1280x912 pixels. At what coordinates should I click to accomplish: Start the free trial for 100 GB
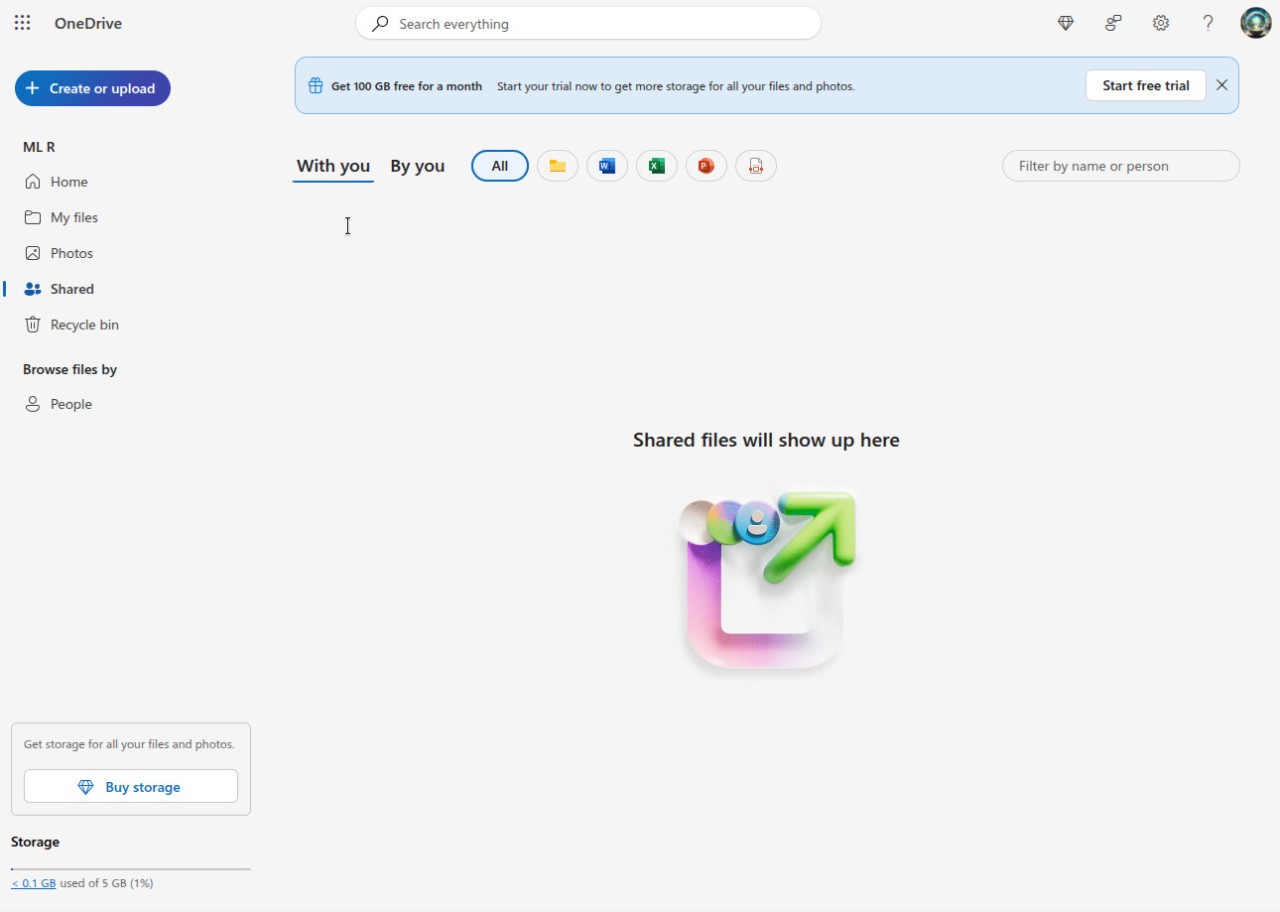1145,85
